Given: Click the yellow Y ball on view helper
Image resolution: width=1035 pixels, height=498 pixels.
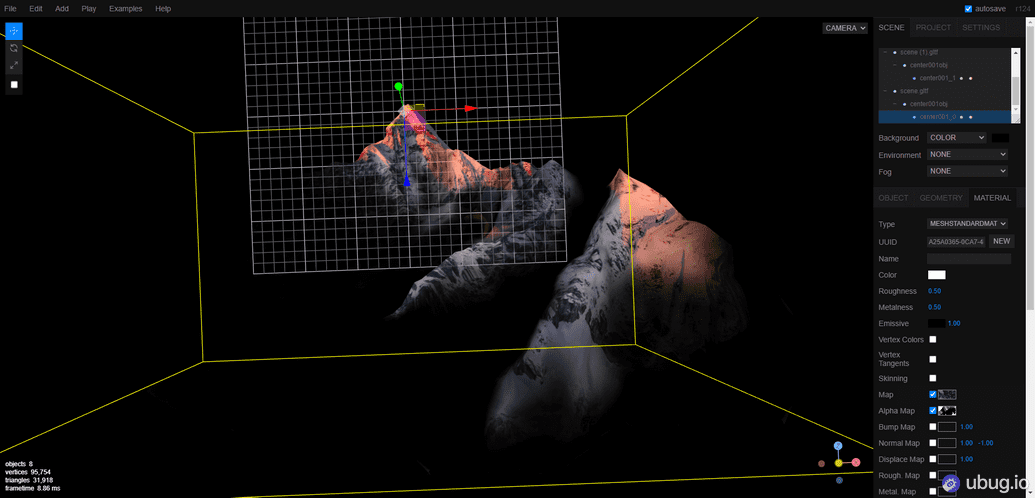Looking at the screenshot, I should pyautogui.click(x=838, y=463).
